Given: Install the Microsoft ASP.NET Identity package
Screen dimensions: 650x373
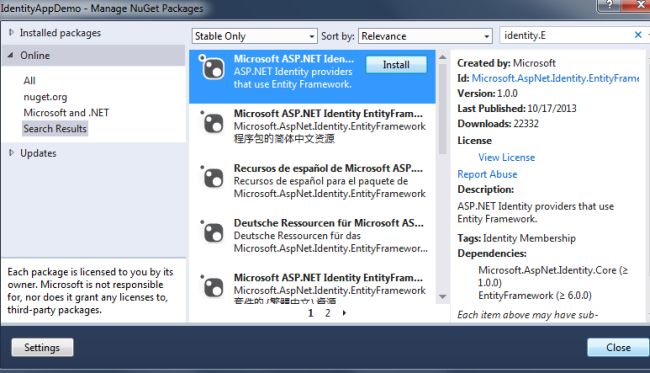Looking at the screenshot, I should pos(396,65).
